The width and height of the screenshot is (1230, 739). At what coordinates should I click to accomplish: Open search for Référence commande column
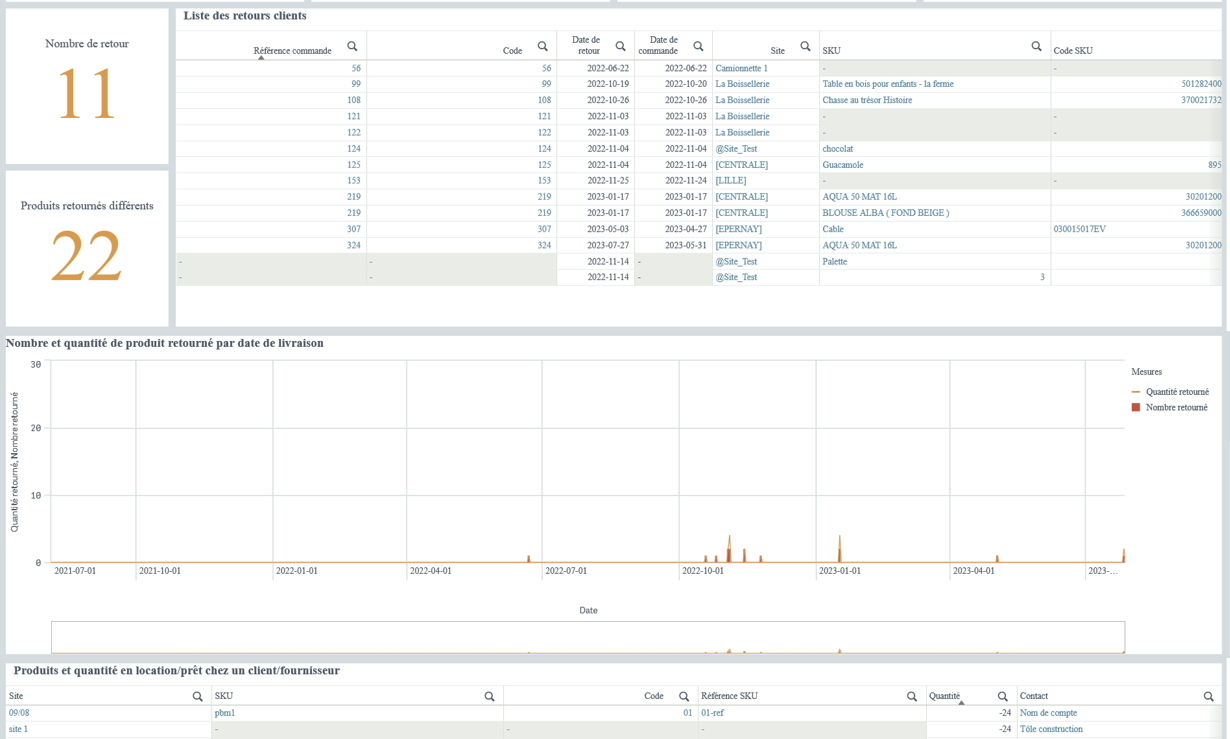(x=352, y=46)
